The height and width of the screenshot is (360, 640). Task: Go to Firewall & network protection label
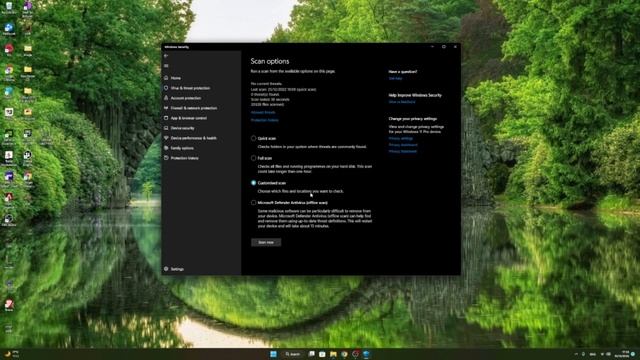pyautogui.click(x=194, y=108)
